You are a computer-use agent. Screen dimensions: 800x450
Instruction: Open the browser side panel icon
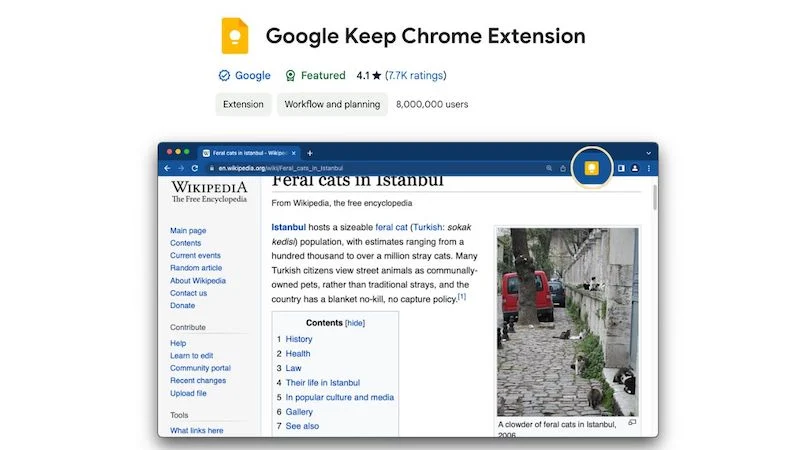pyautogui.click(x=621, y=168)
